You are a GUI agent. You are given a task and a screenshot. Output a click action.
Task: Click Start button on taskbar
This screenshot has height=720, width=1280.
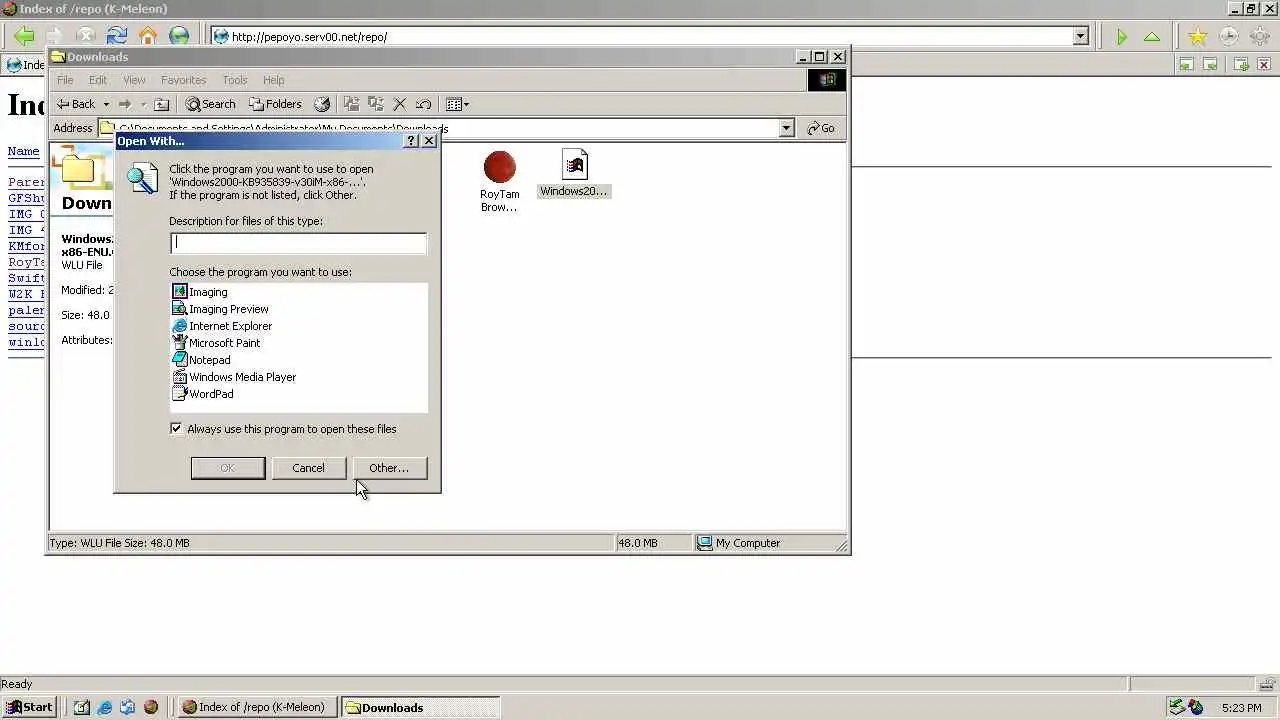[29, 707]
